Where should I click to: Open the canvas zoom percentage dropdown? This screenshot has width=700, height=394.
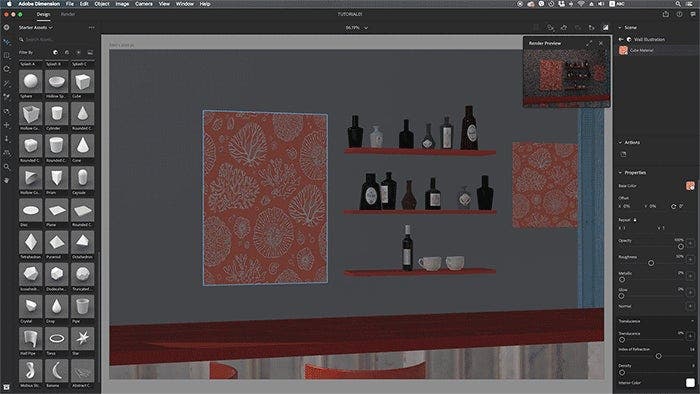click(x=356, y=28)
